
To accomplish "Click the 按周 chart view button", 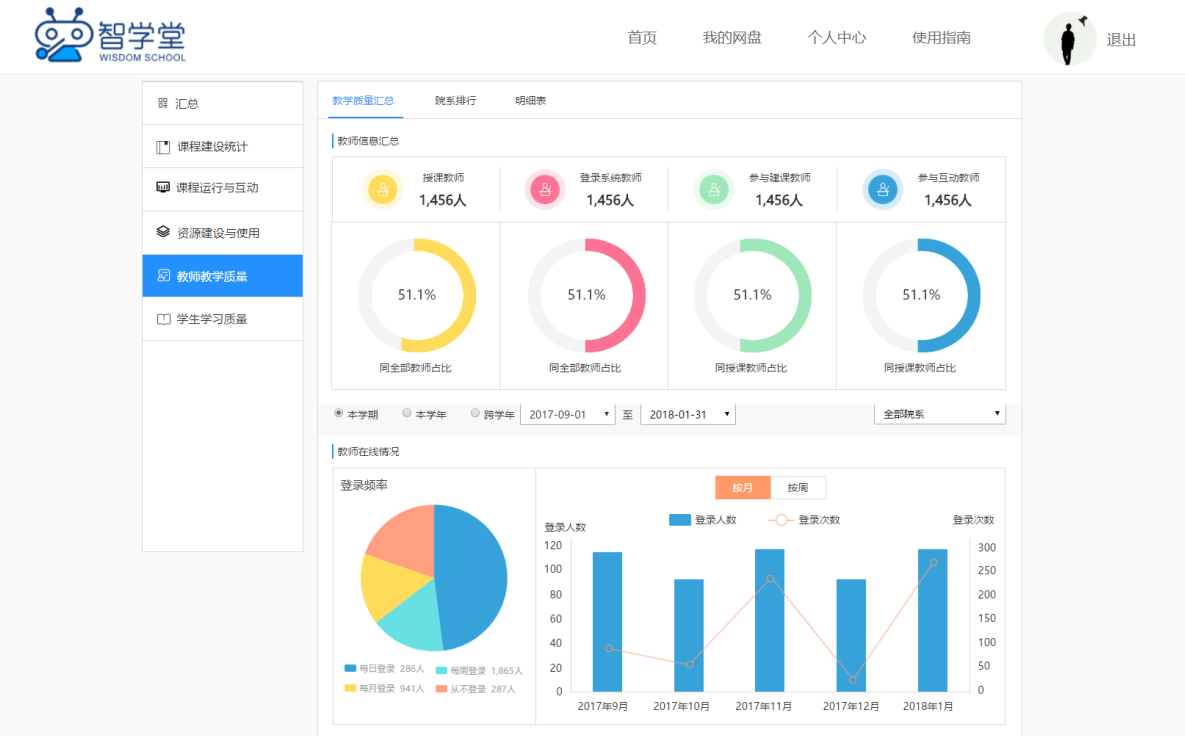I will coord(797,488).
